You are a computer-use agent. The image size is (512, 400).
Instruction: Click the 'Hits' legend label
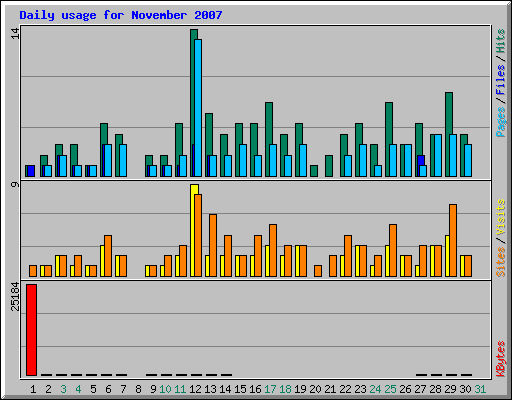[500, 41]
